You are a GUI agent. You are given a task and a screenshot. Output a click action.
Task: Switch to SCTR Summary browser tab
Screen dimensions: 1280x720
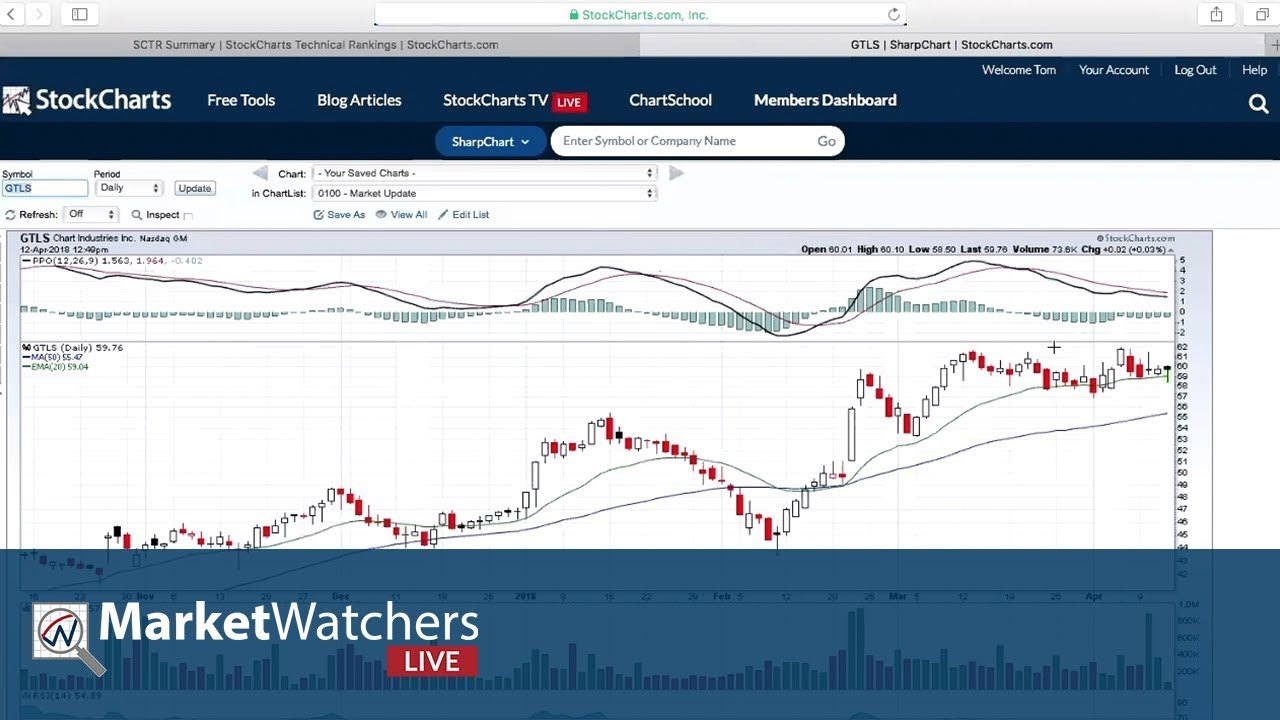(x=316, y=45)
